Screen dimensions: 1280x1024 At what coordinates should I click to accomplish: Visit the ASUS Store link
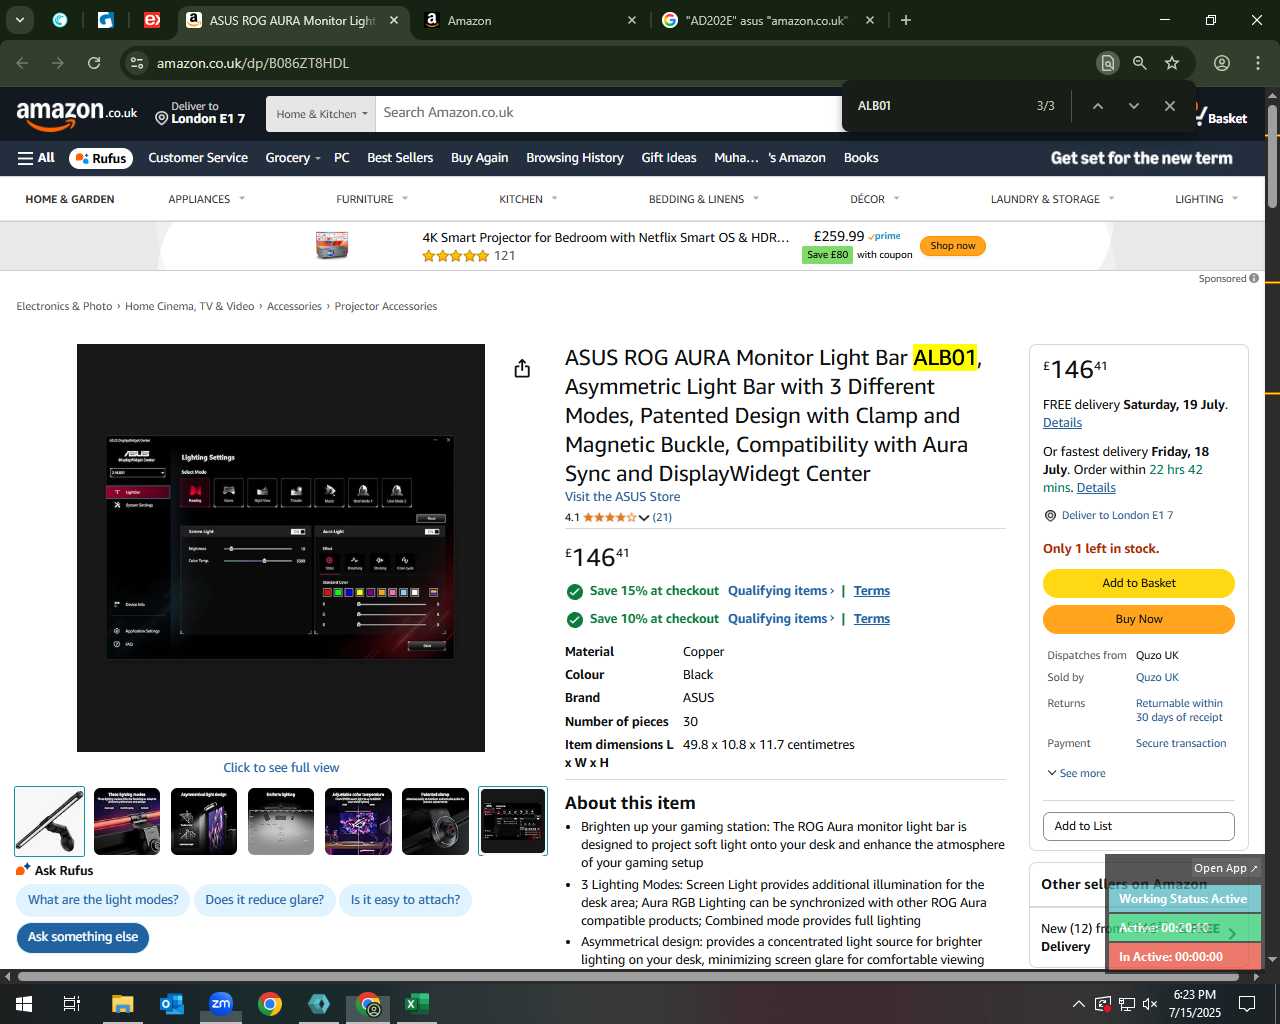(x=622, y=497)
